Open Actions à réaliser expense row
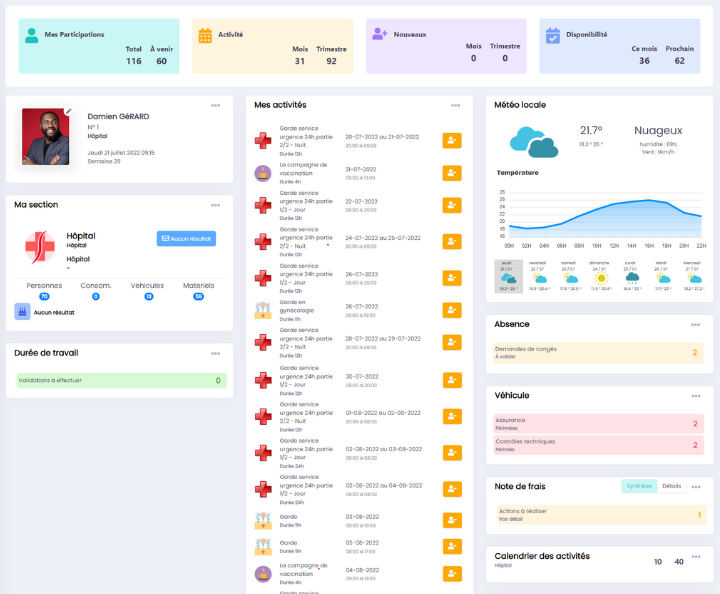 (x=601, y=515)
